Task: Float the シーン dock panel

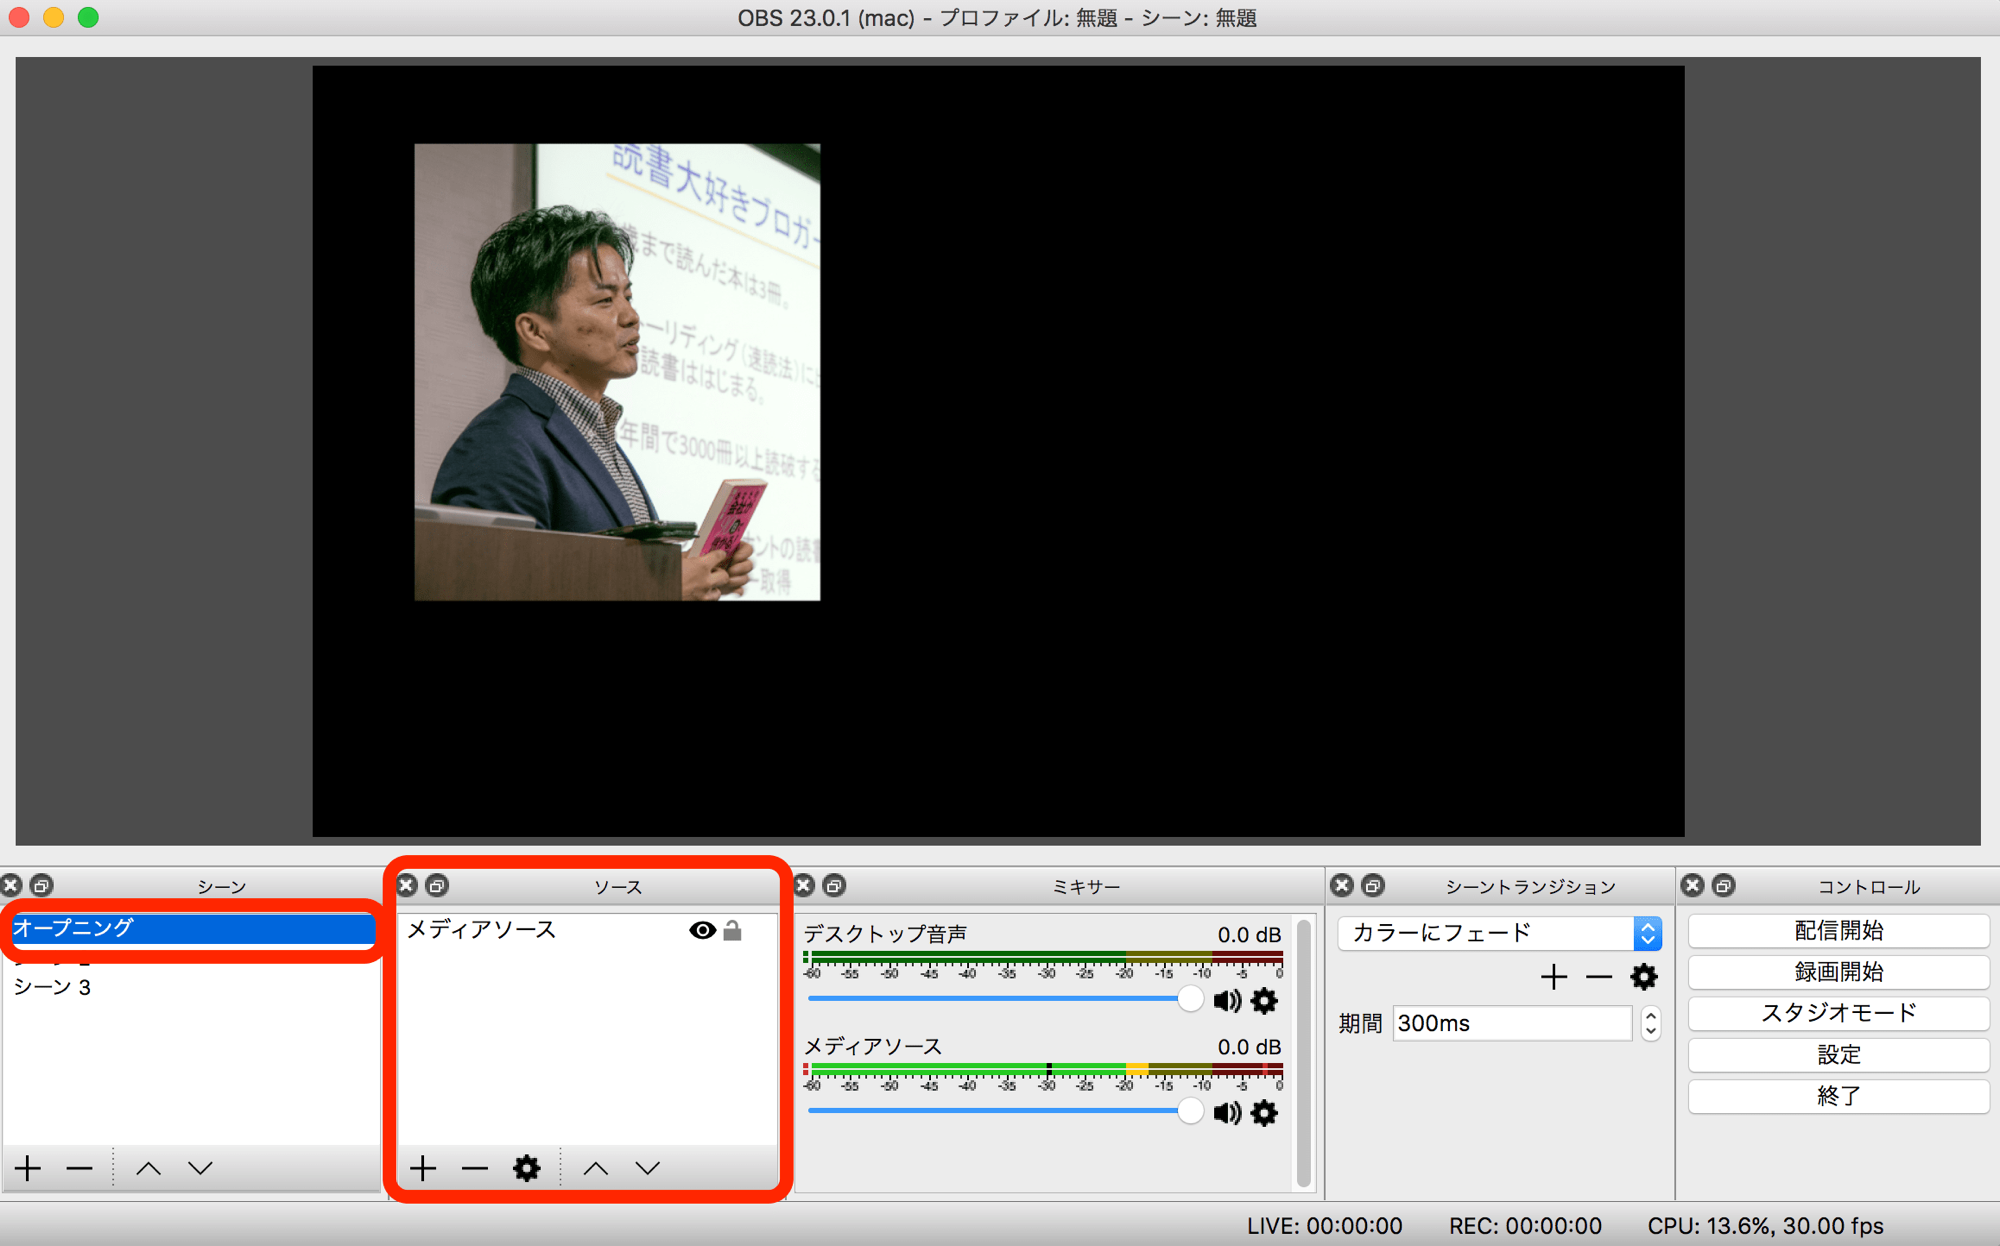Action: click(41, 885)
